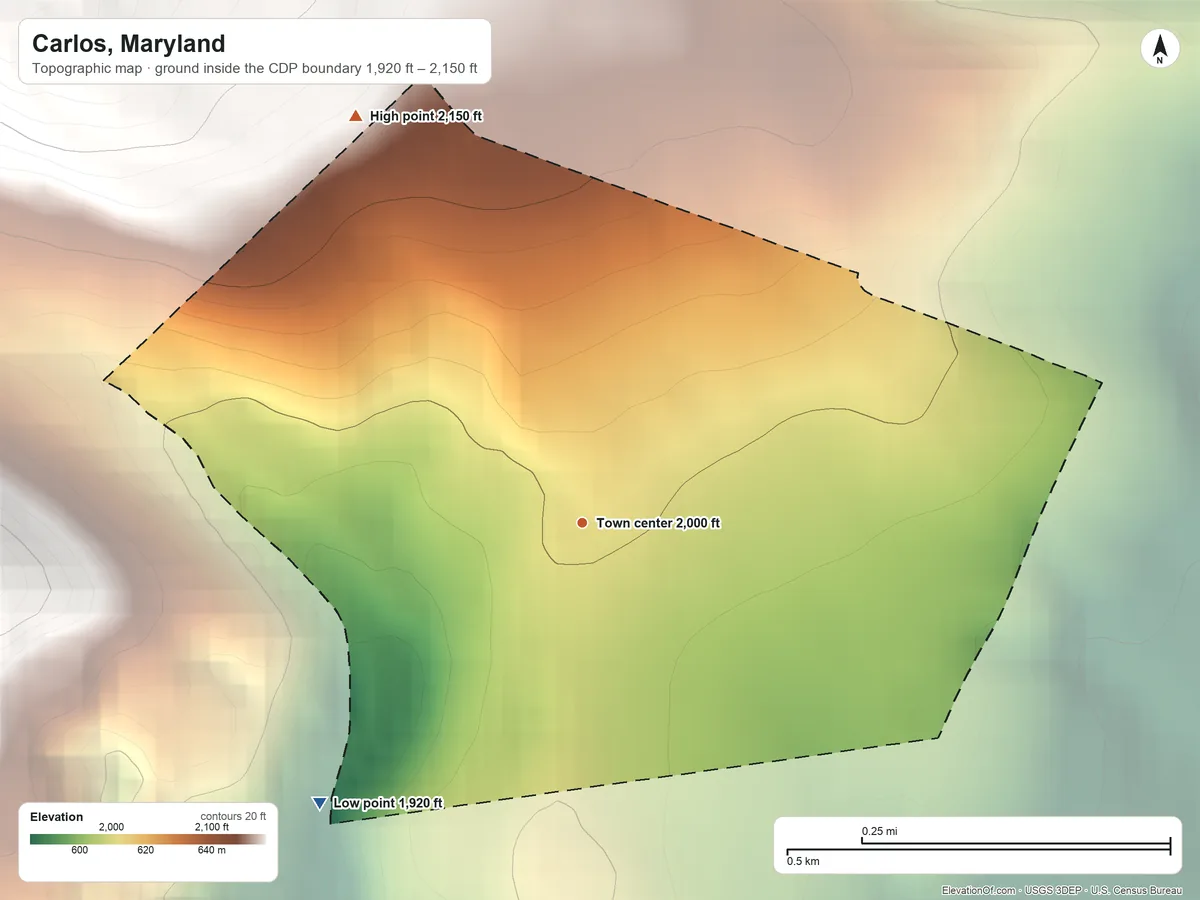Click the '0.5 km' scale bar label

coord(803,861)
